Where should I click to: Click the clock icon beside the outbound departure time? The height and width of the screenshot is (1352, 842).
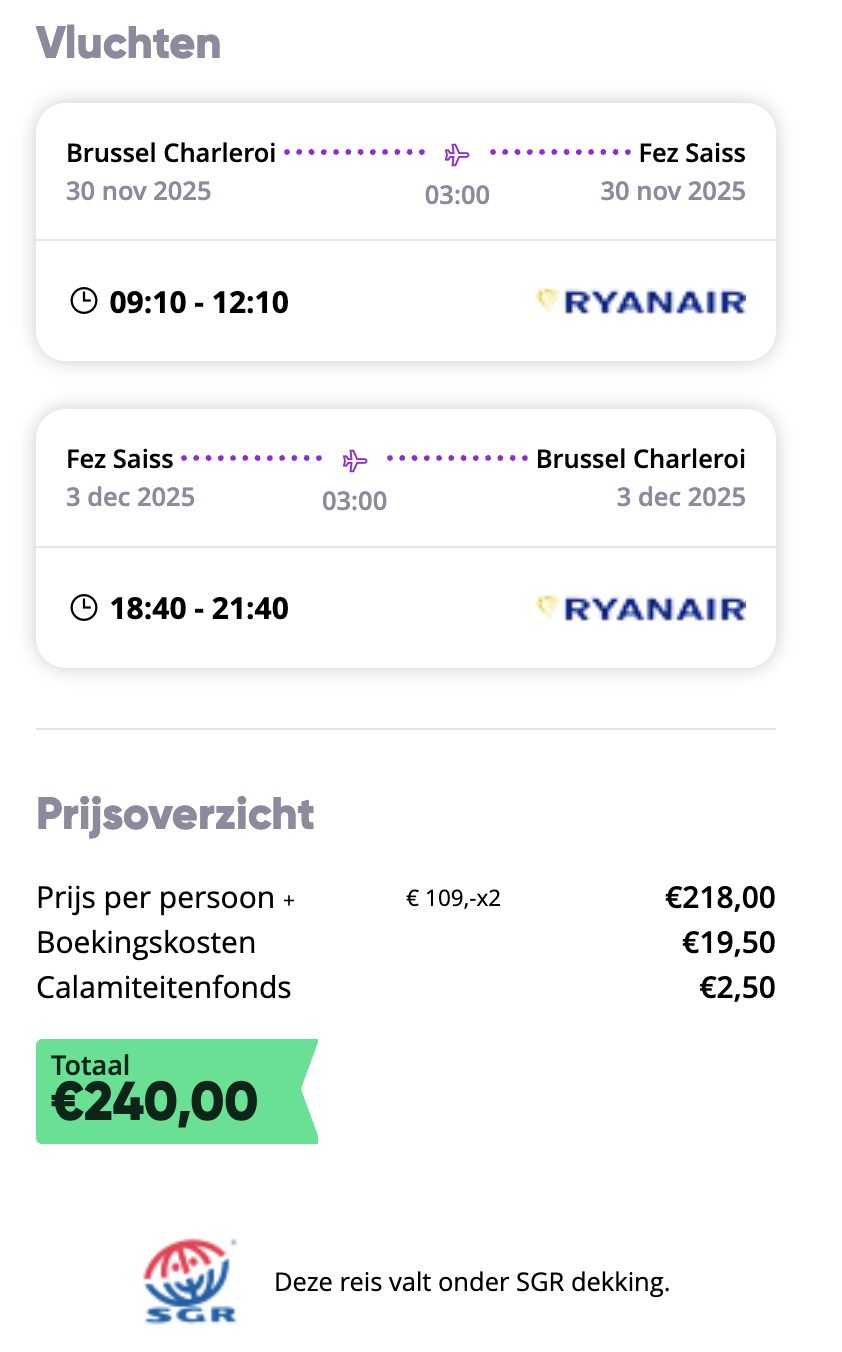point(83,300)
